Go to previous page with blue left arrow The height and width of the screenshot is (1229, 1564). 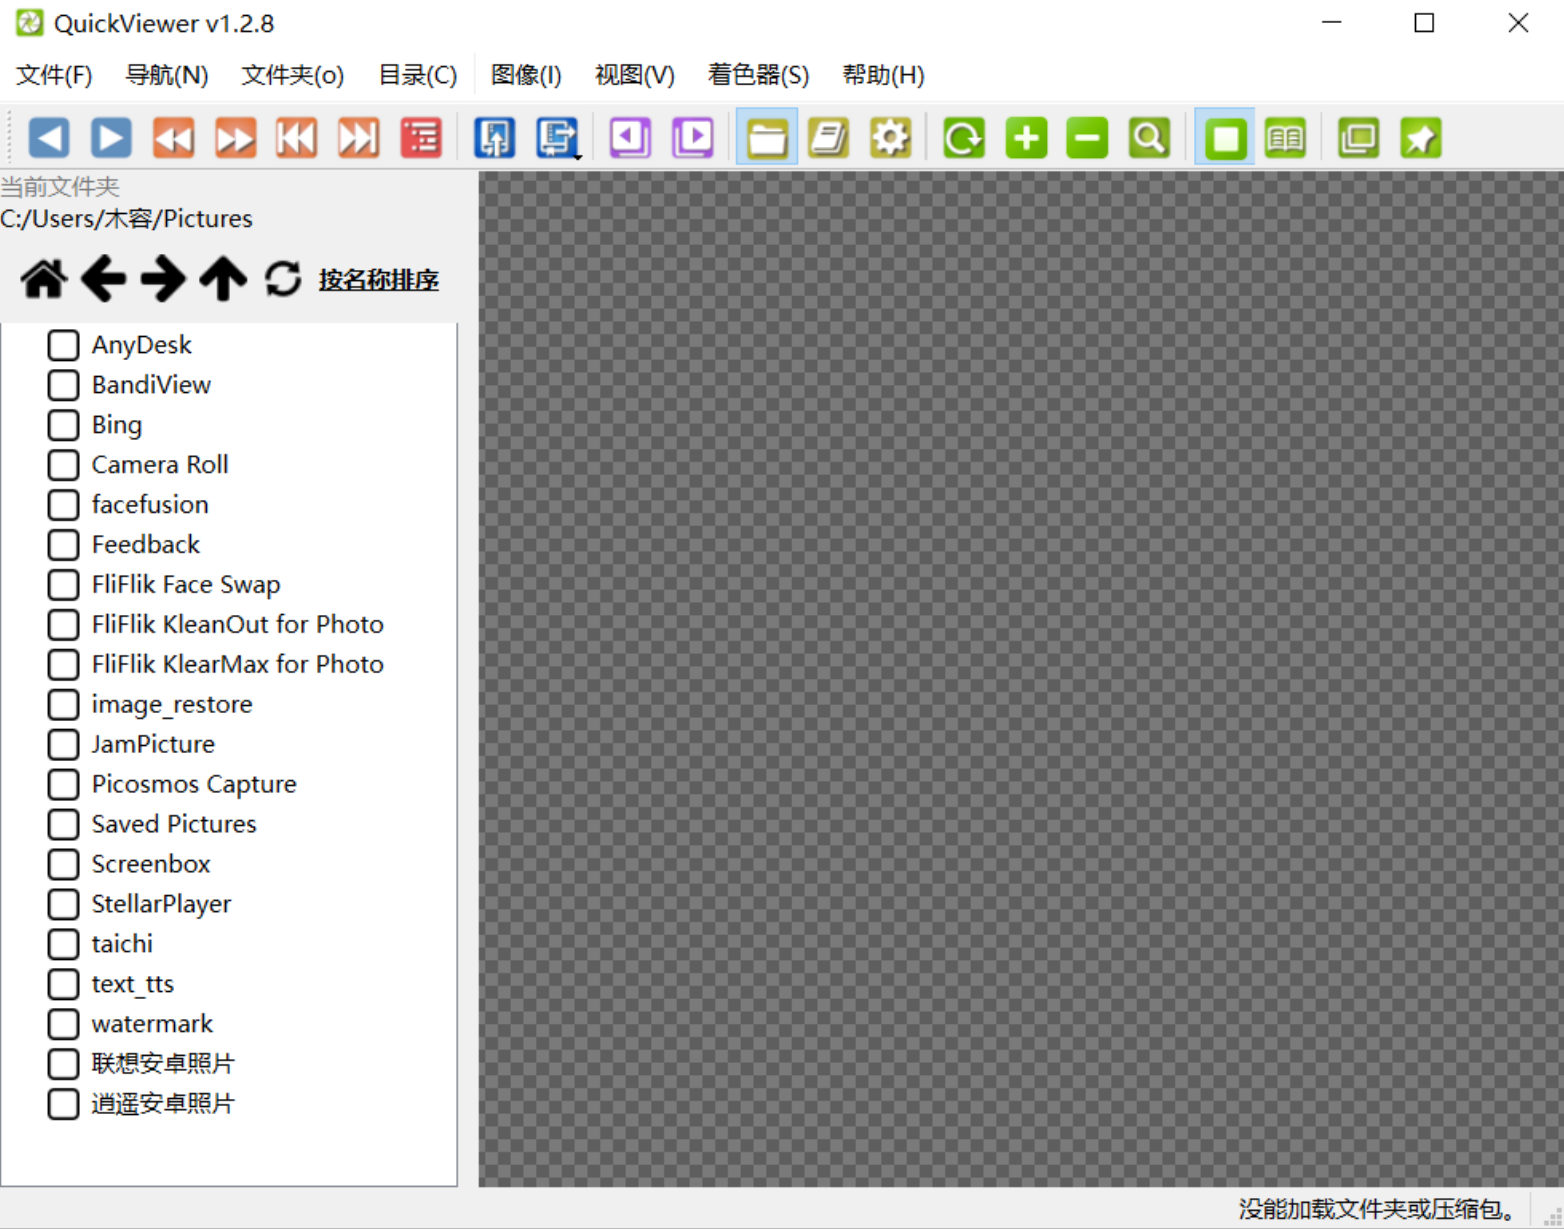(x=49, y=138)
